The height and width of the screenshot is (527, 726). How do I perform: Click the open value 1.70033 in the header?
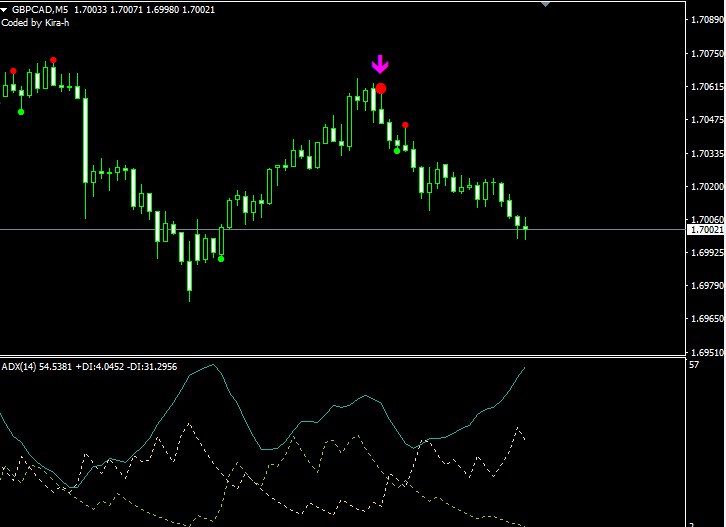pyautogui.click(x=90, y=10)
